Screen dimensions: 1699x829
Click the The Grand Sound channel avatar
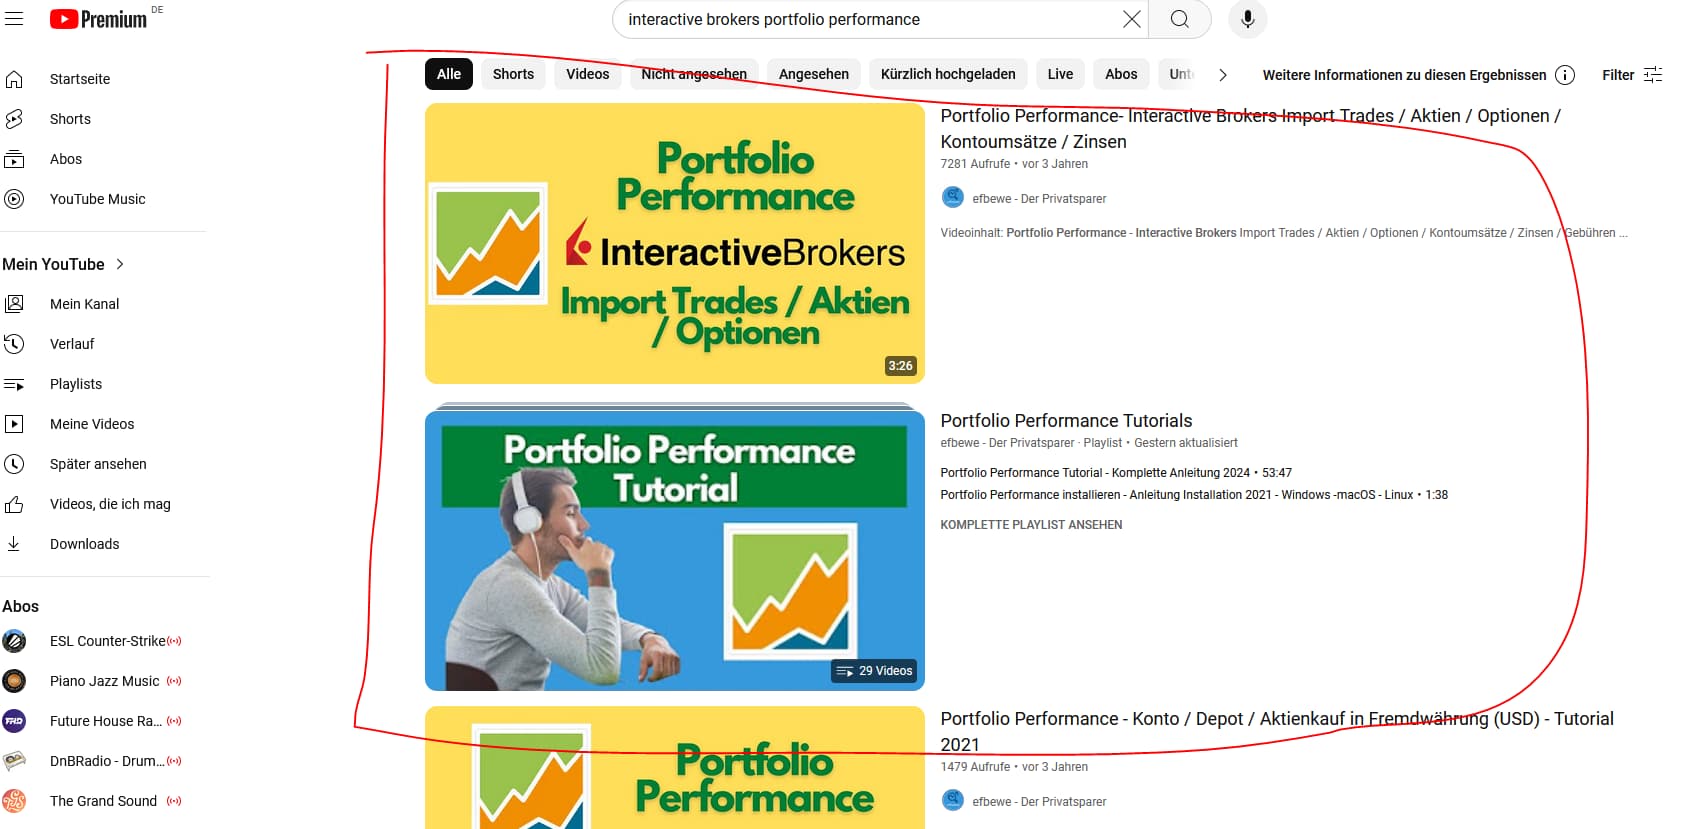[14, 801]
